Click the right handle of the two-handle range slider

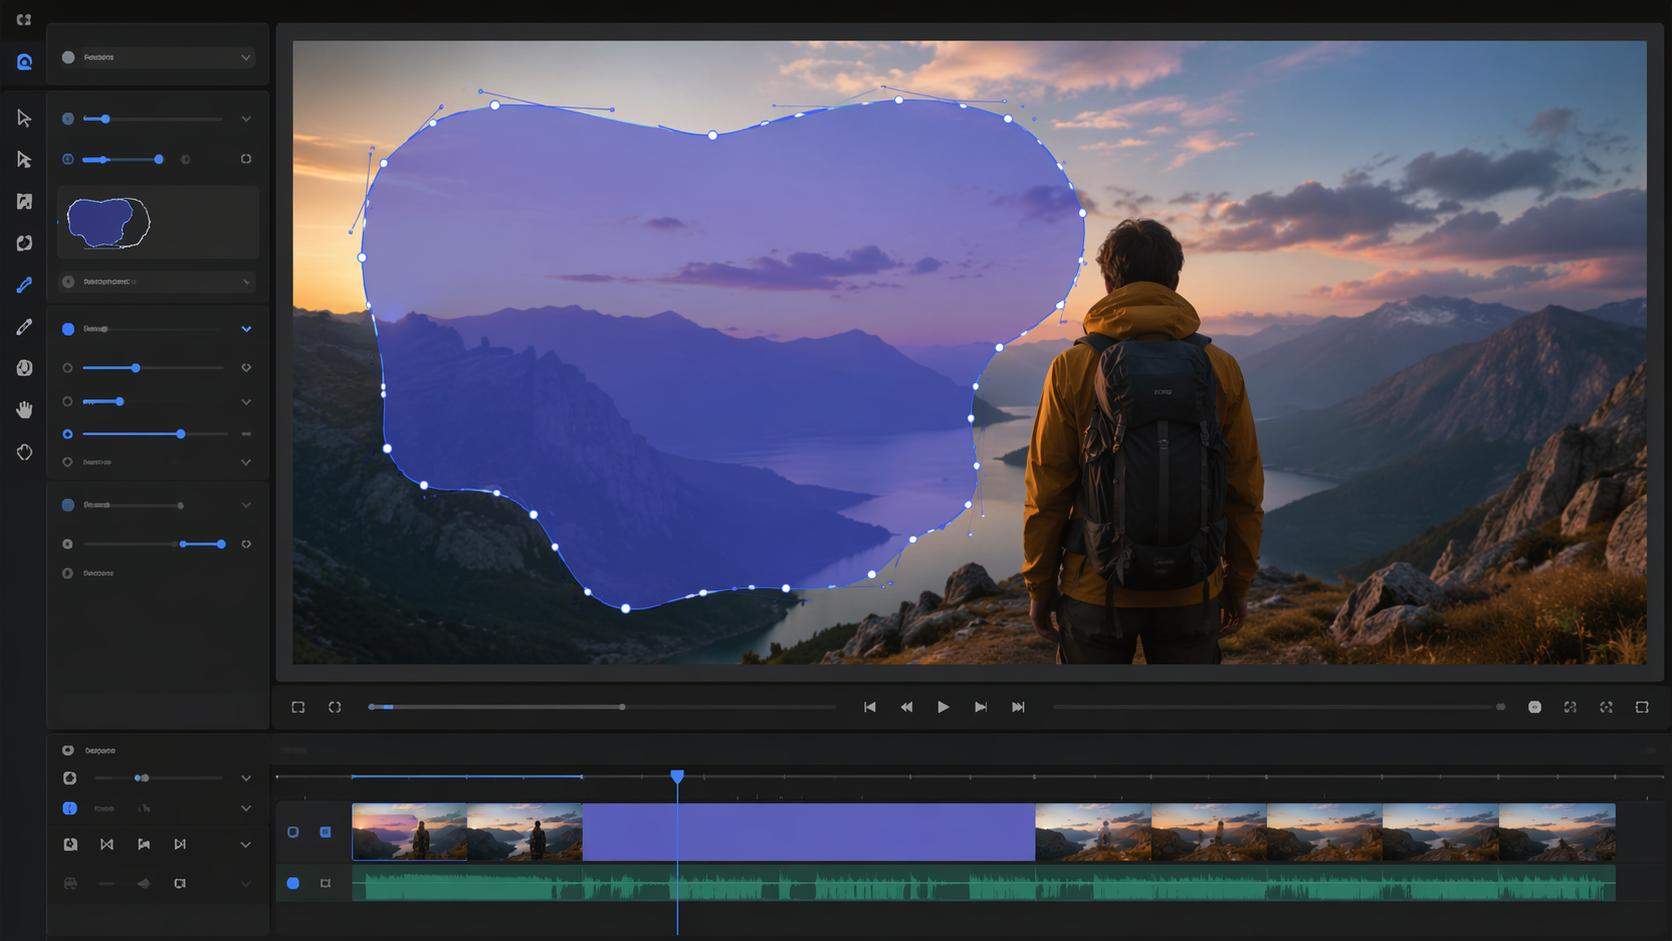click(x=221, y=544)
